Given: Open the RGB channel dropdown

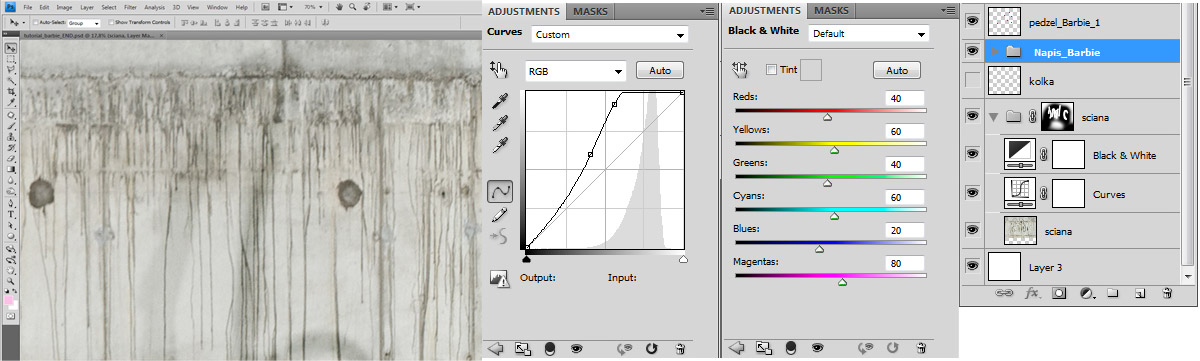Looking at the screenshot, I should coord(575,71).
